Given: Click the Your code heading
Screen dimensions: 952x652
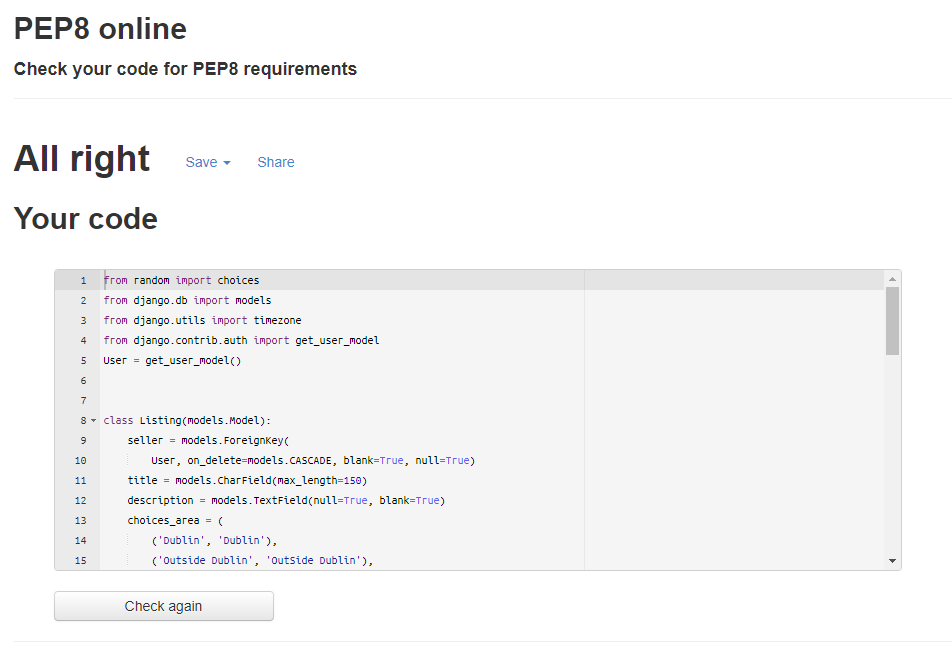Looking at the screenshot, I should (85, 219).
